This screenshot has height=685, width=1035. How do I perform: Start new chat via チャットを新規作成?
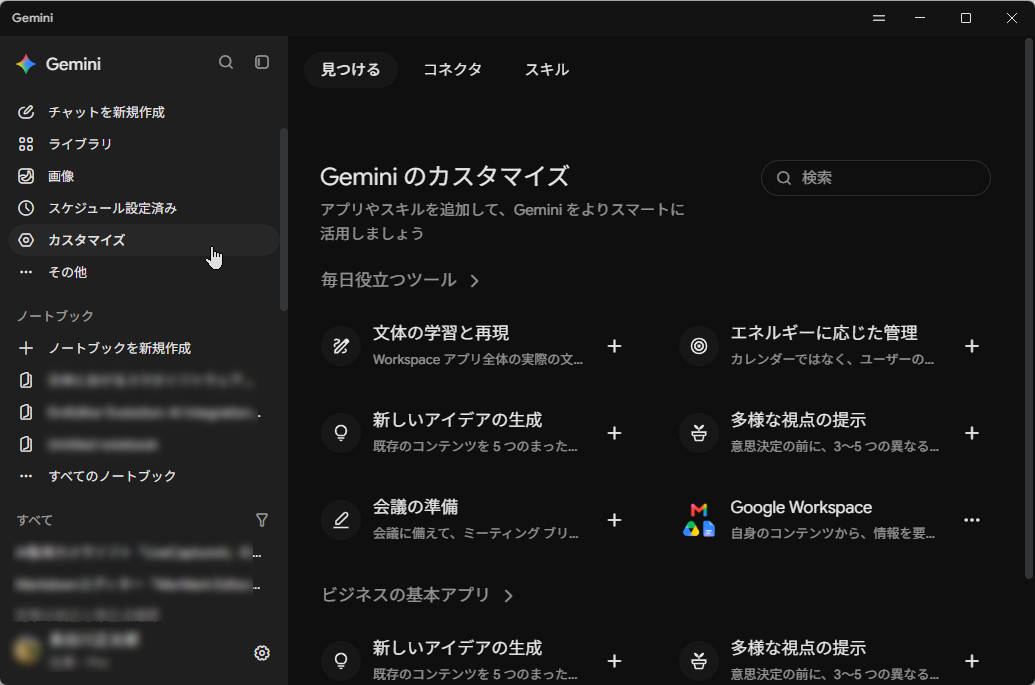point(144,112)
